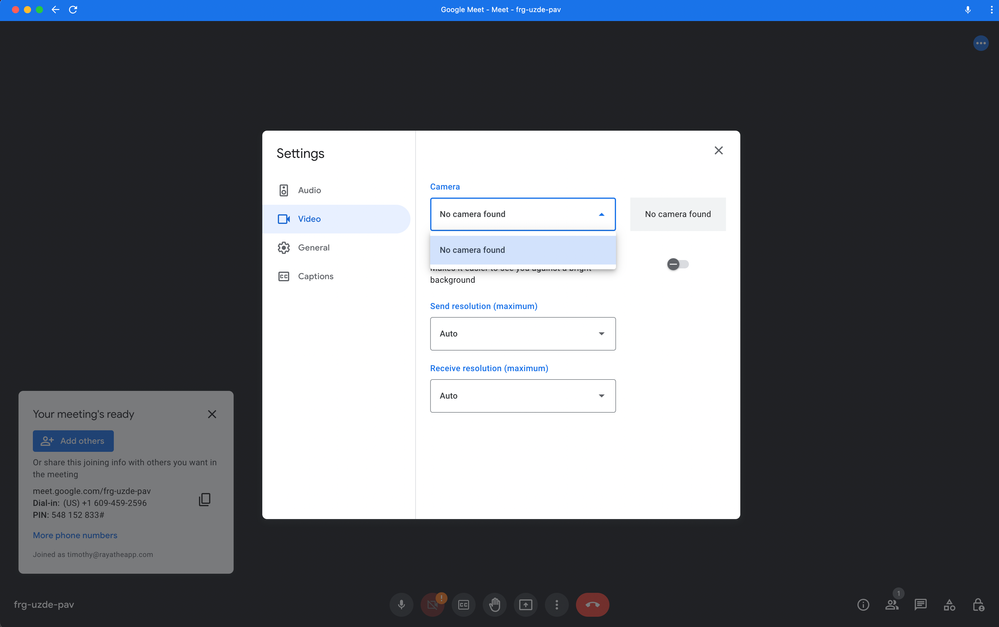999x627 pixels.
Task: Toggle the microphone in bottom toolbar
Action: [401, 604]
